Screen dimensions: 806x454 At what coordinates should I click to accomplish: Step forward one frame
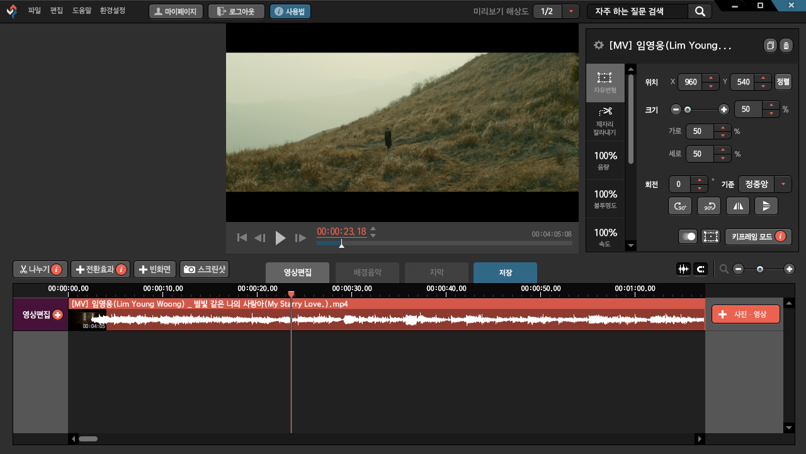(x=300, y=238)
